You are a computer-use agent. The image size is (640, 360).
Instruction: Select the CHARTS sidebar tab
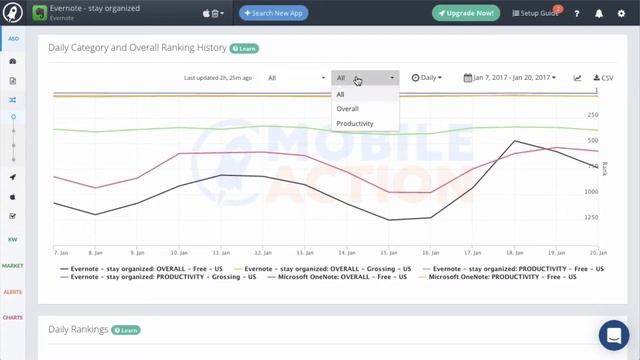tap(13, 318)
